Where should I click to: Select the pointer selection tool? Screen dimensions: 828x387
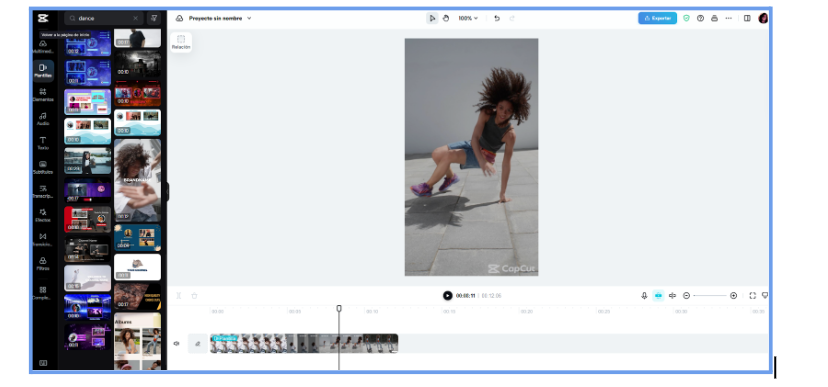[x=432, y=18]
